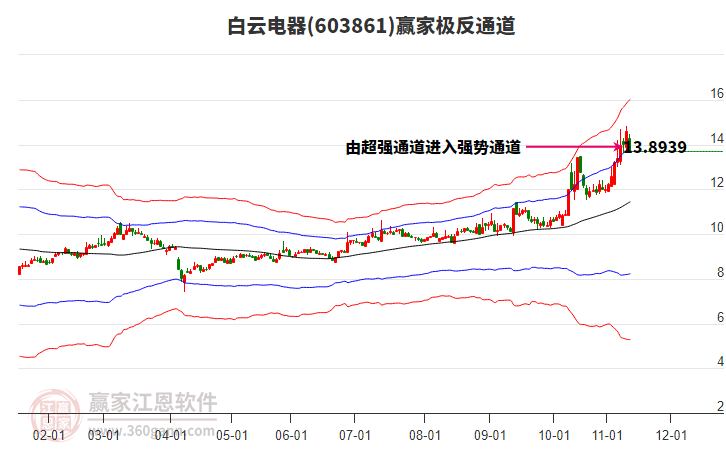This screenshot has height=450, width=726.
Task: Click the 14 price axis label
Action: [x=717, y=138]
